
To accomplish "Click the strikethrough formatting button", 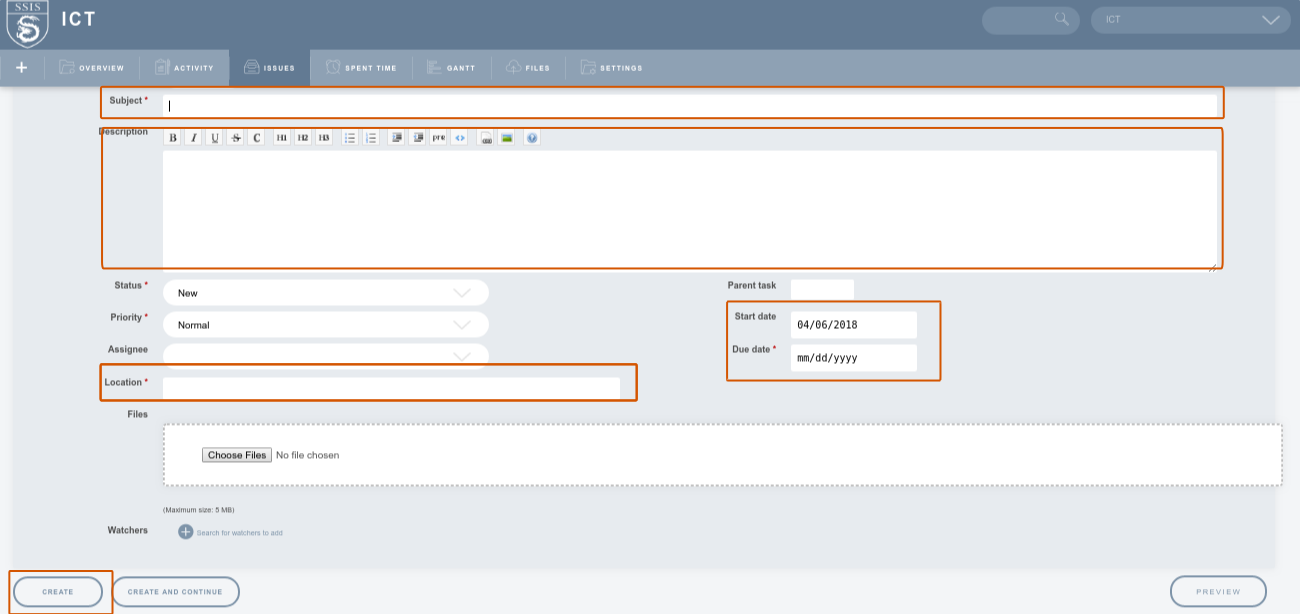I will (236, 138).
